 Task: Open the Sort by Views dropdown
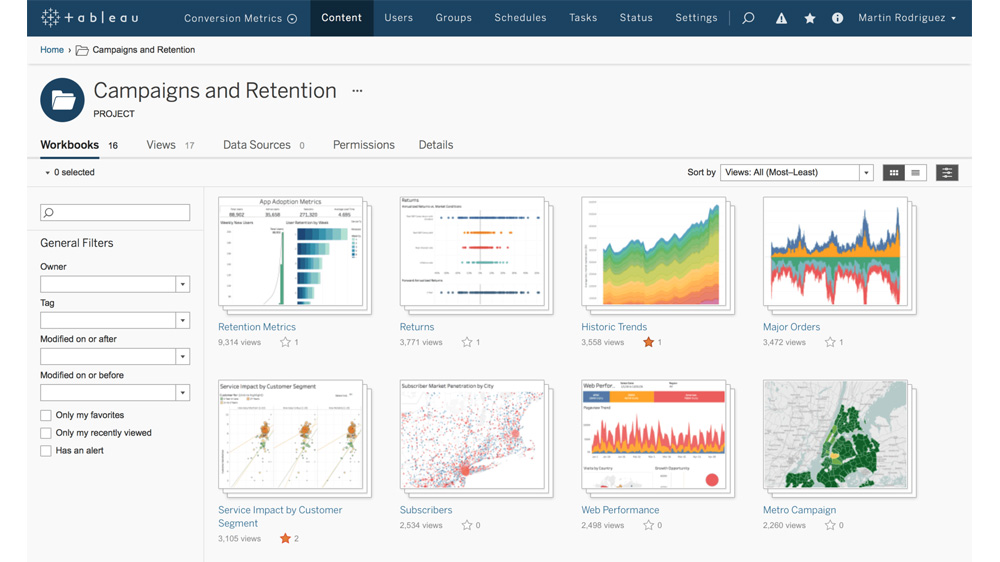pyautogui.click(x=866, y=173)
